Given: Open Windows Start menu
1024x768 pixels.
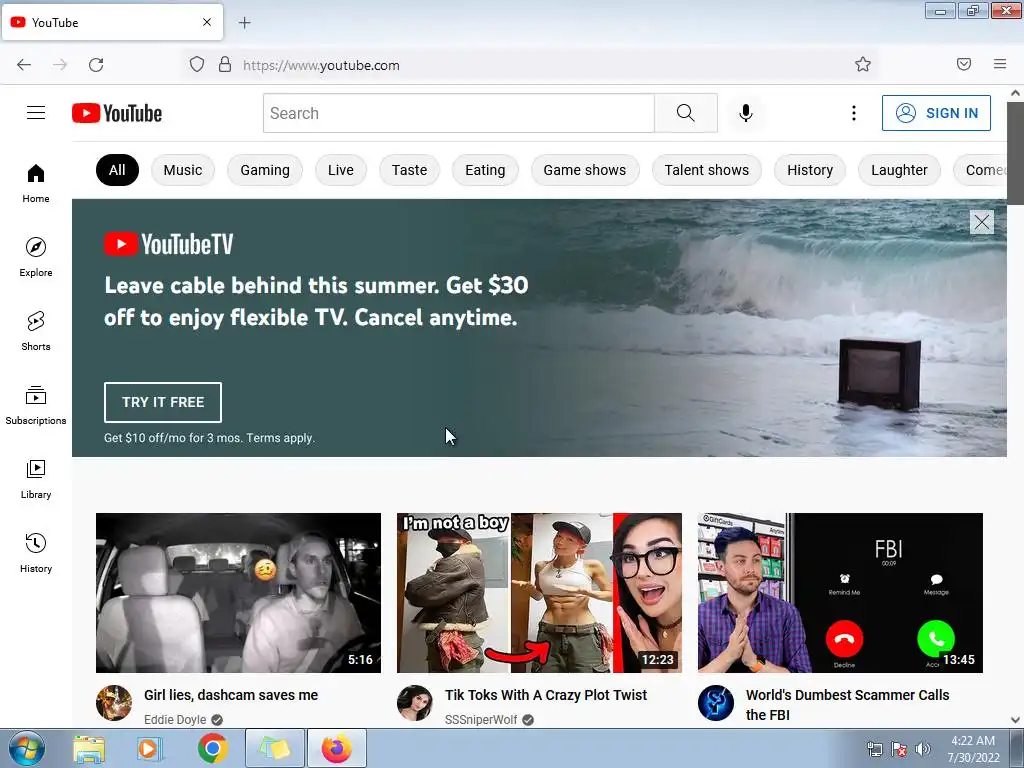Looking at the screenshot, I should (x=25, y=748).
